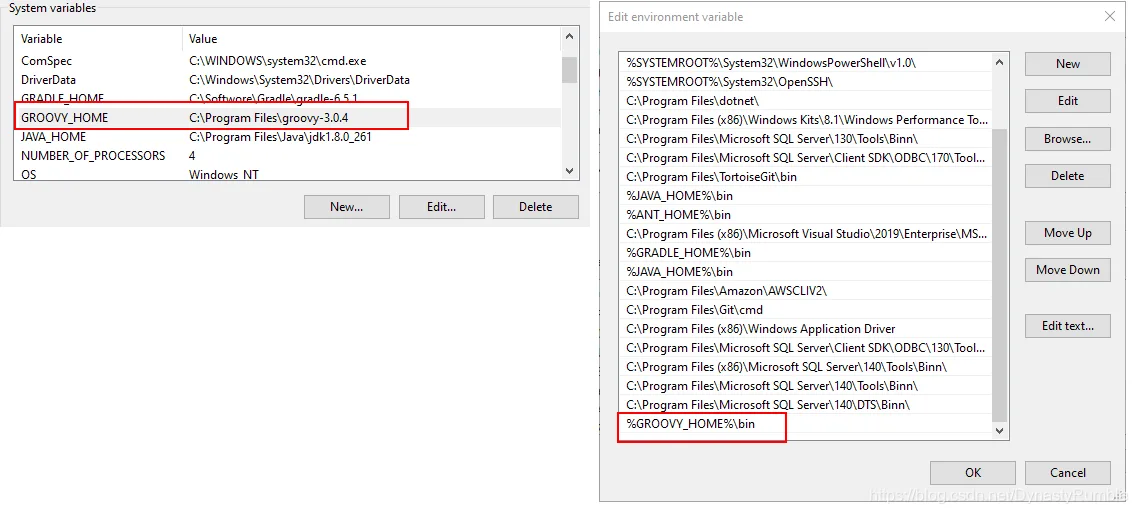Image resolution: width=1138 pixels, height=514 pixels.
Task: Click the path list scrollbar thumb
Action: point(999,275)
